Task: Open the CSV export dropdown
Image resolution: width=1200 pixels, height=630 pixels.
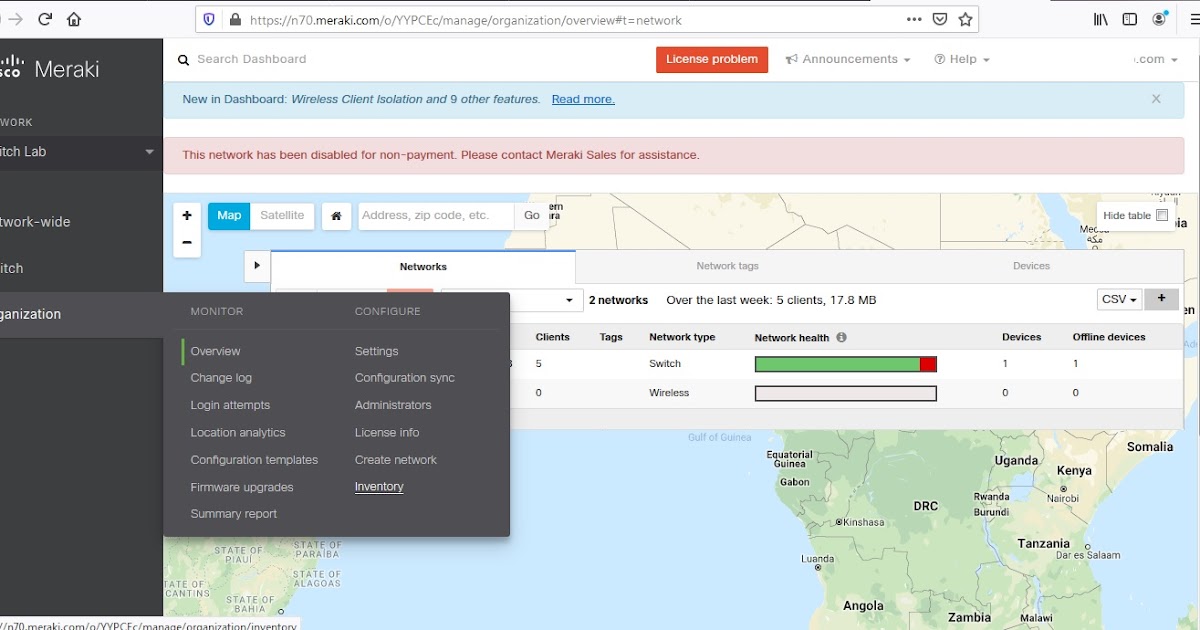Action: coord(1119,298)
